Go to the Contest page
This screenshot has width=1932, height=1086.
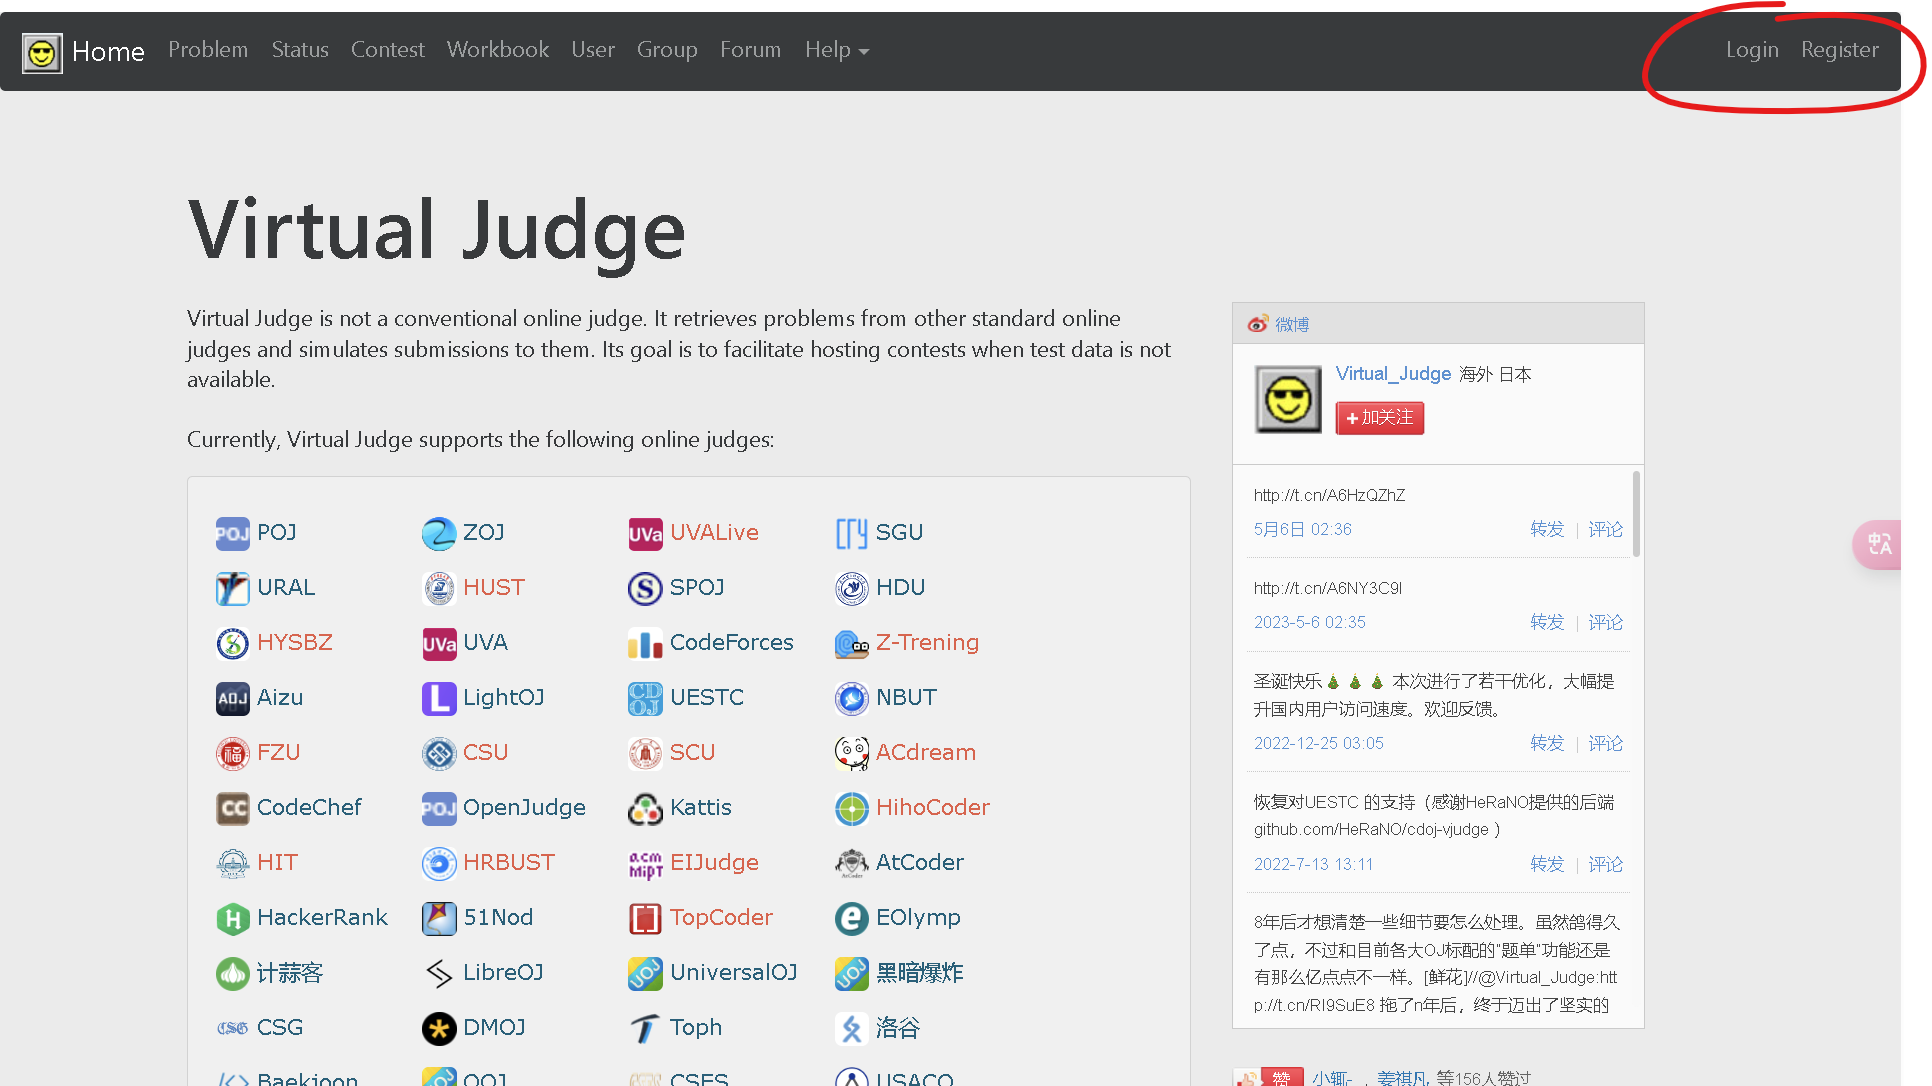coord(387,50)
